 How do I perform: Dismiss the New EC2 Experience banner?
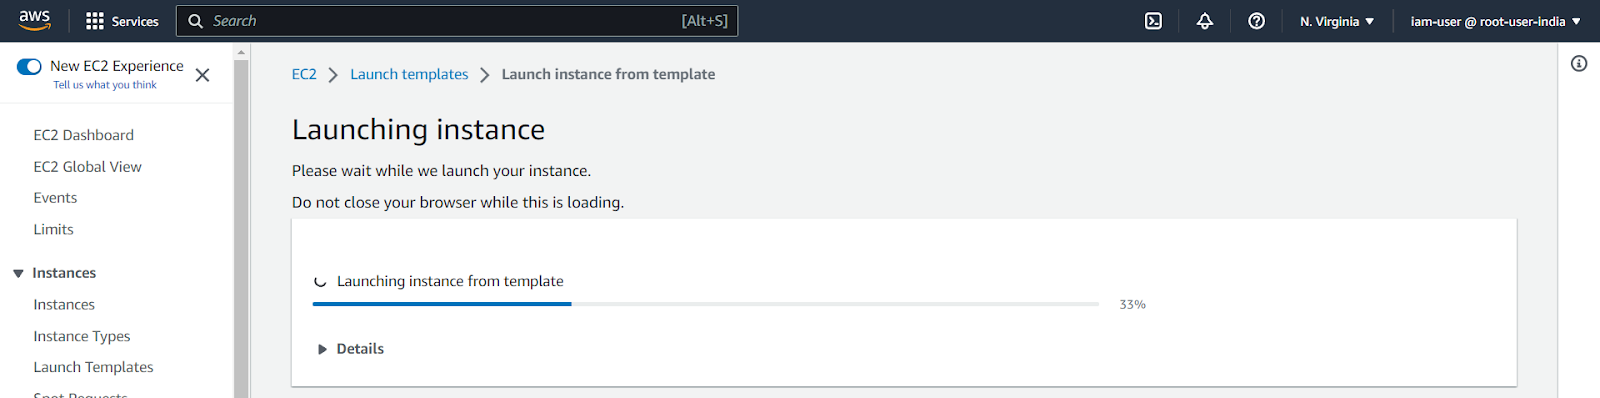click(202, 75)
